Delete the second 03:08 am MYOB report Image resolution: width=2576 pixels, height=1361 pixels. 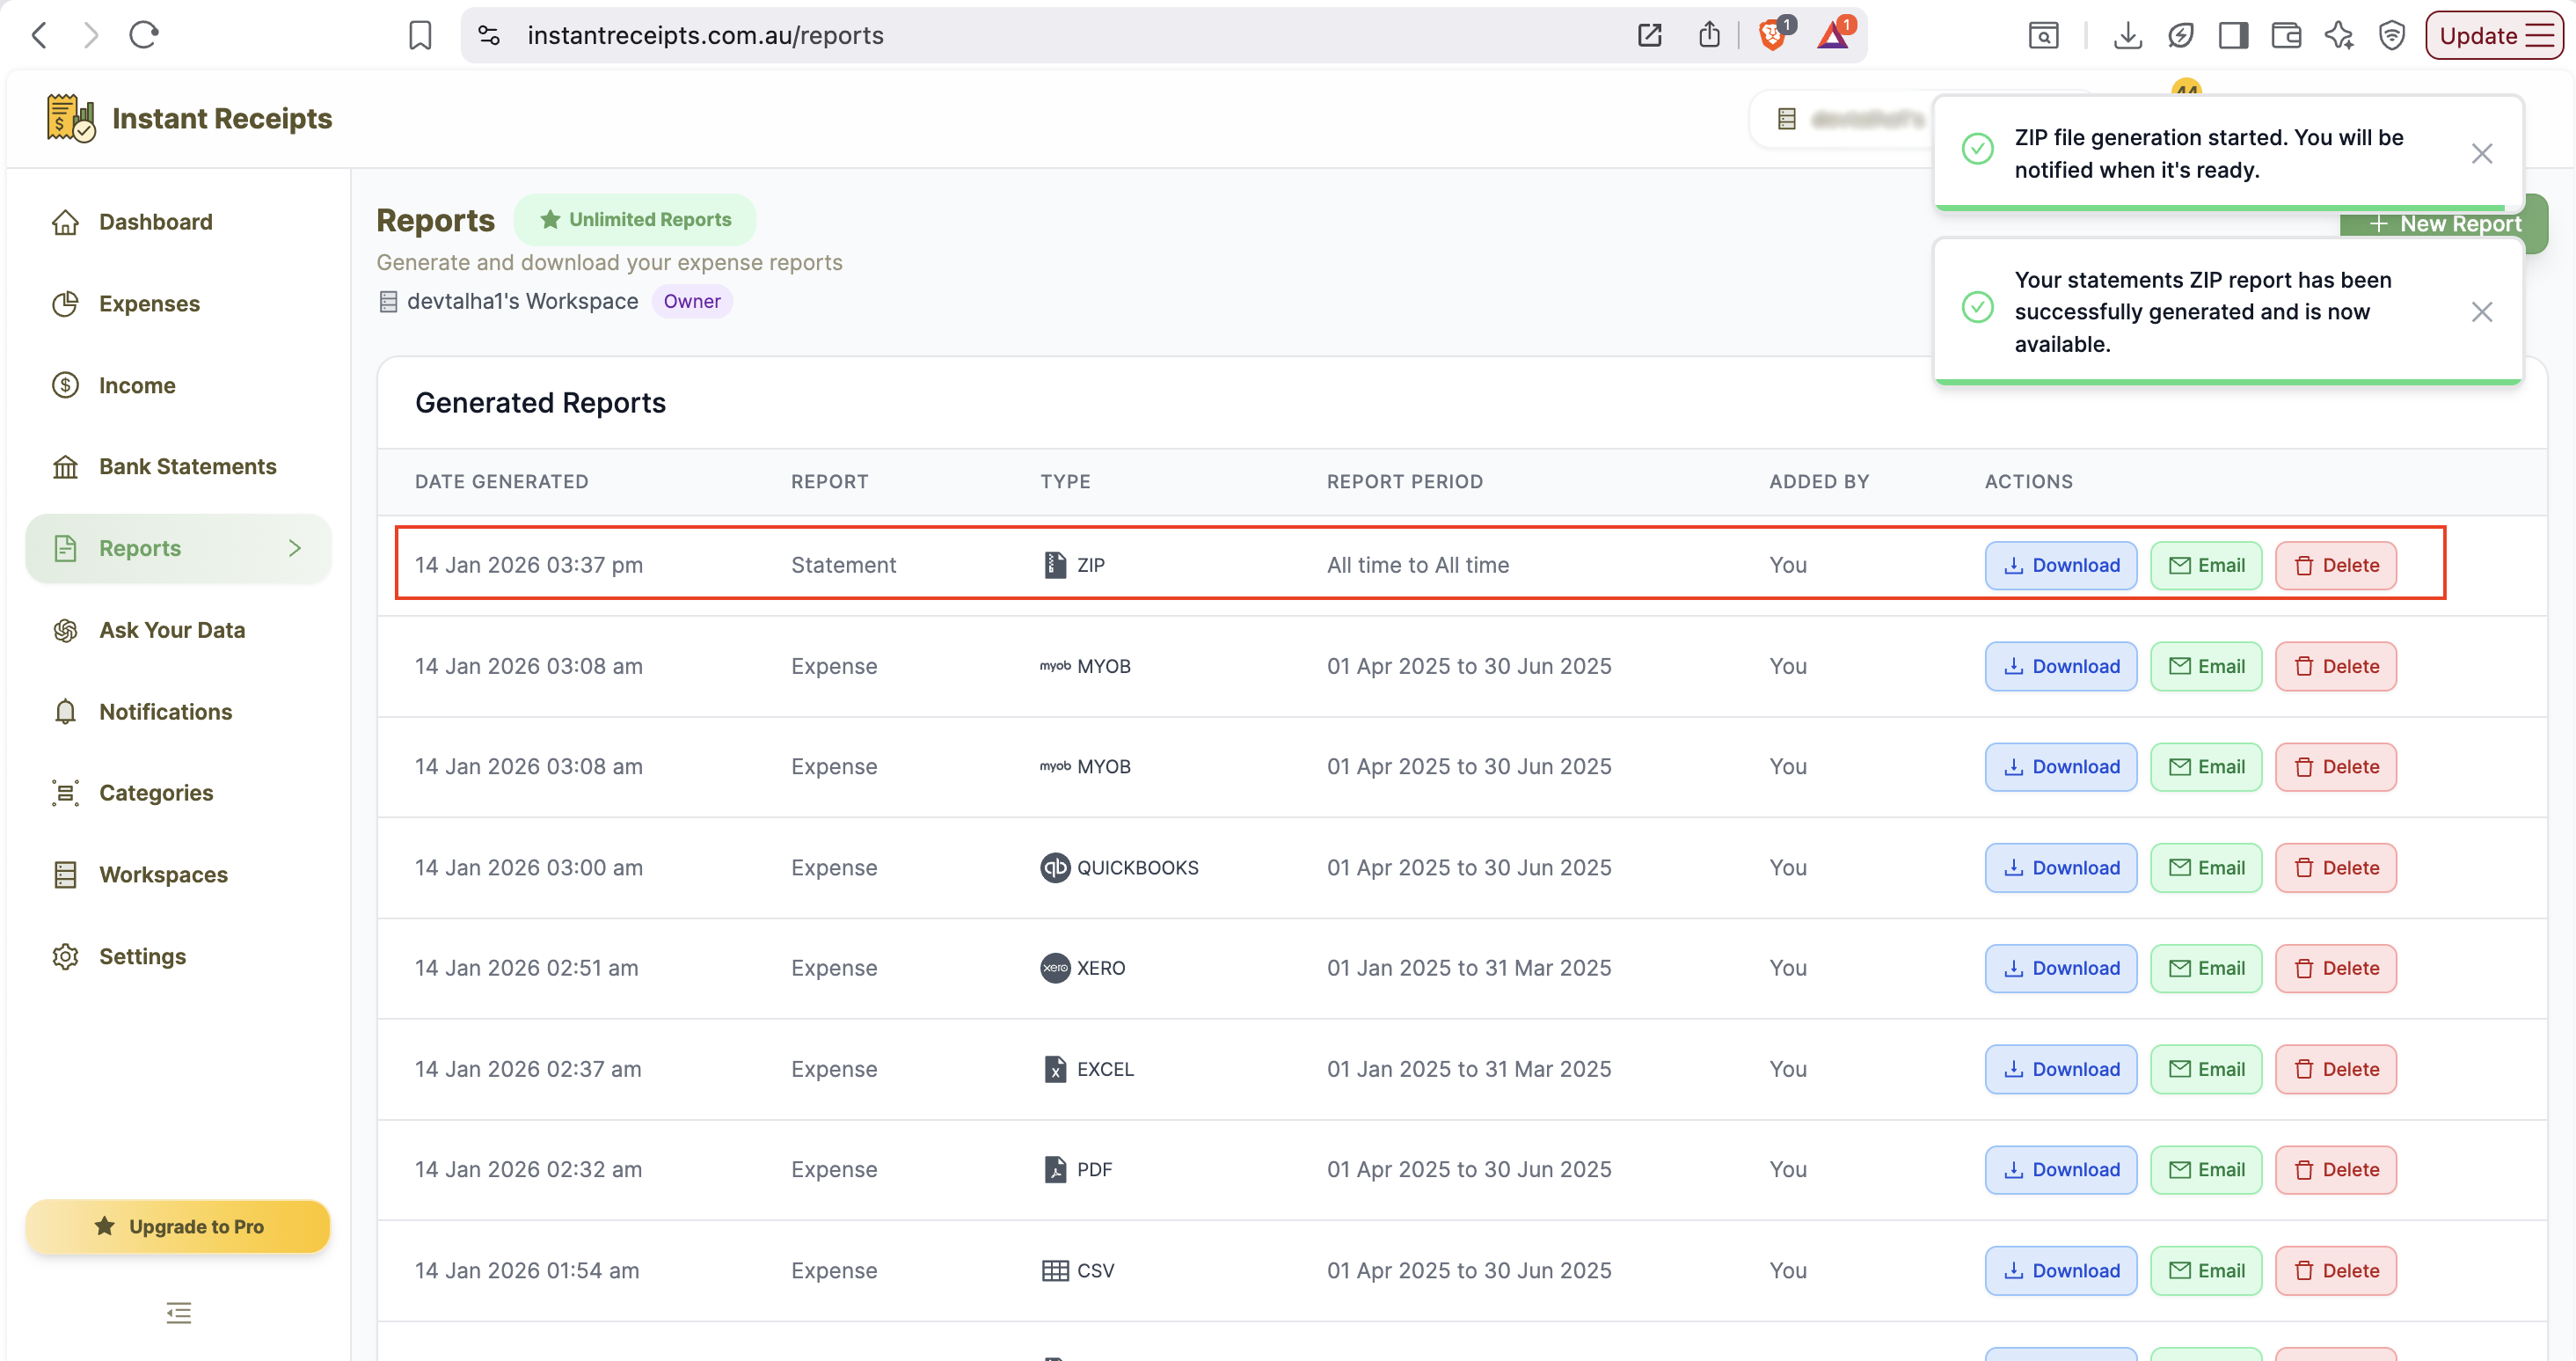tap(2336, 767)
